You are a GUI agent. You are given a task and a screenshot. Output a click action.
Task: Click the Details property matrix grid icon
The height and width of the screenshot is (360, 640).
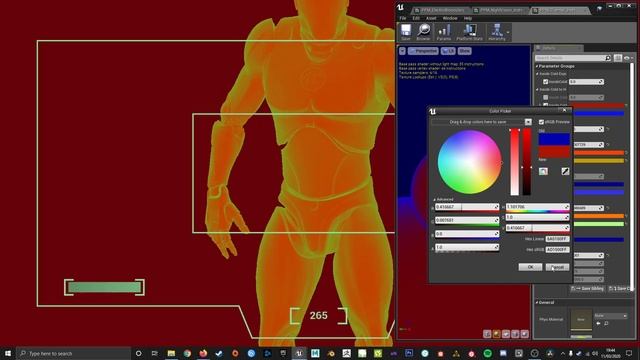click(x=618, y=58)
